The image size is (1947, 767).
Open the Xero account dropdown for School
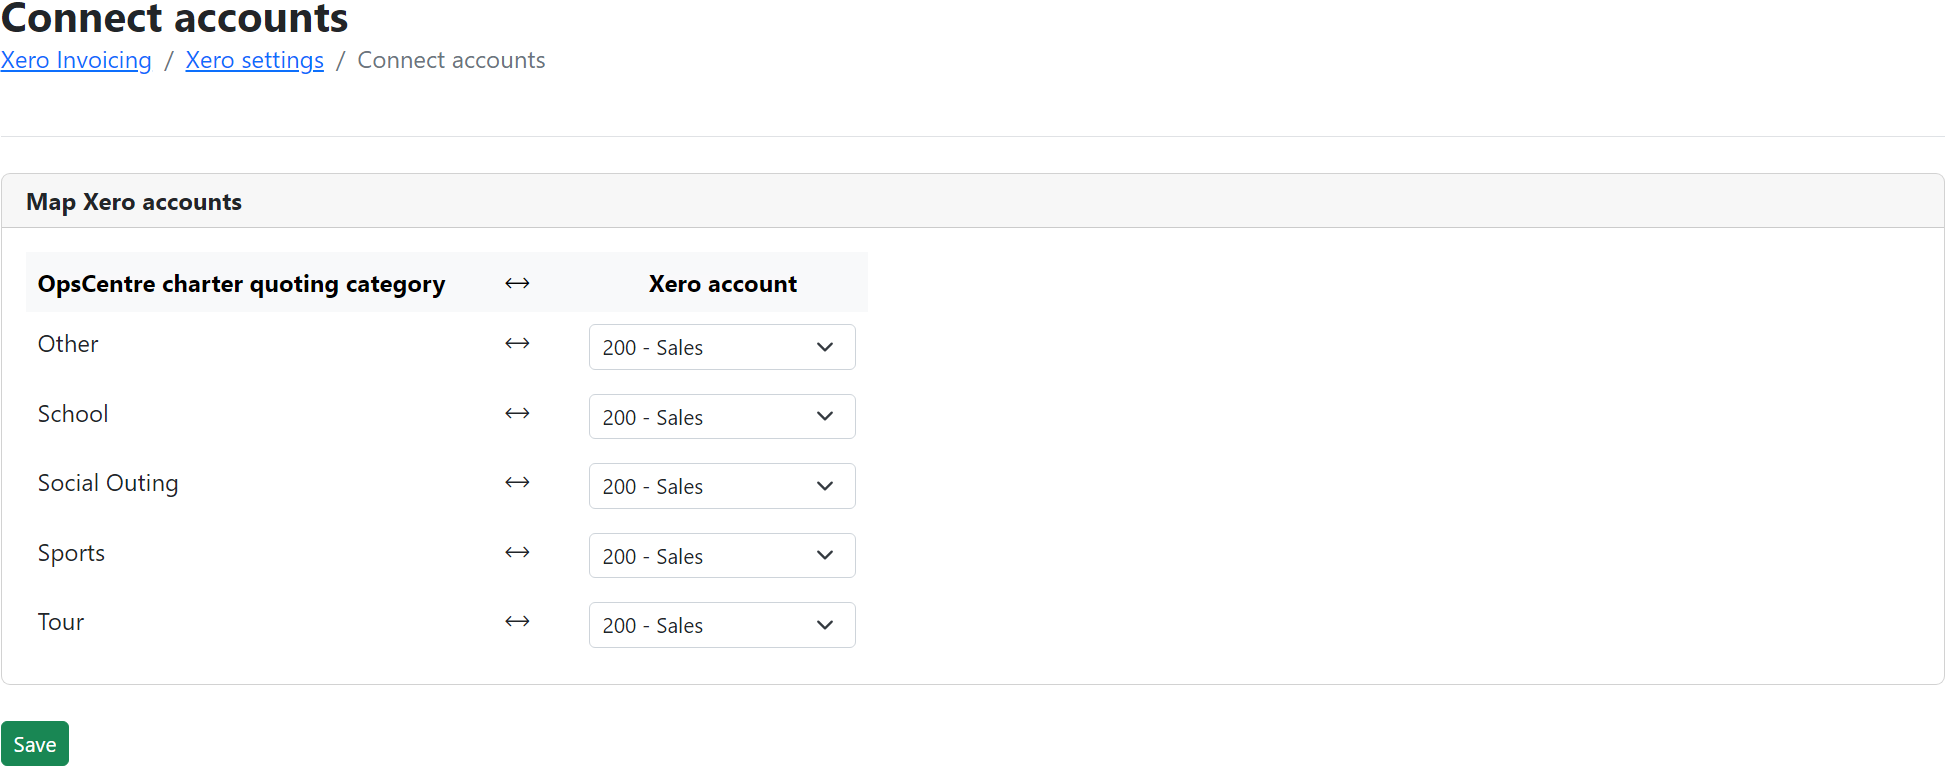(721, 416)
